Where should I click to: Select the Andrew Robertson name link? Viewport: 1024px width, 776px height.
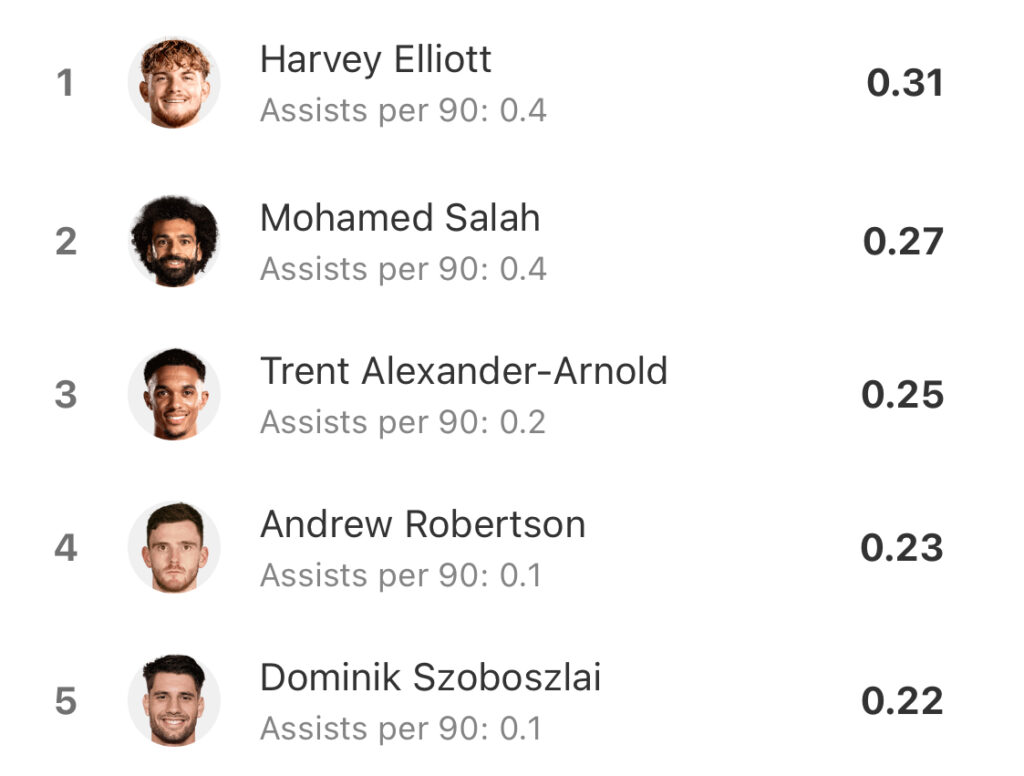pos(423,524)
